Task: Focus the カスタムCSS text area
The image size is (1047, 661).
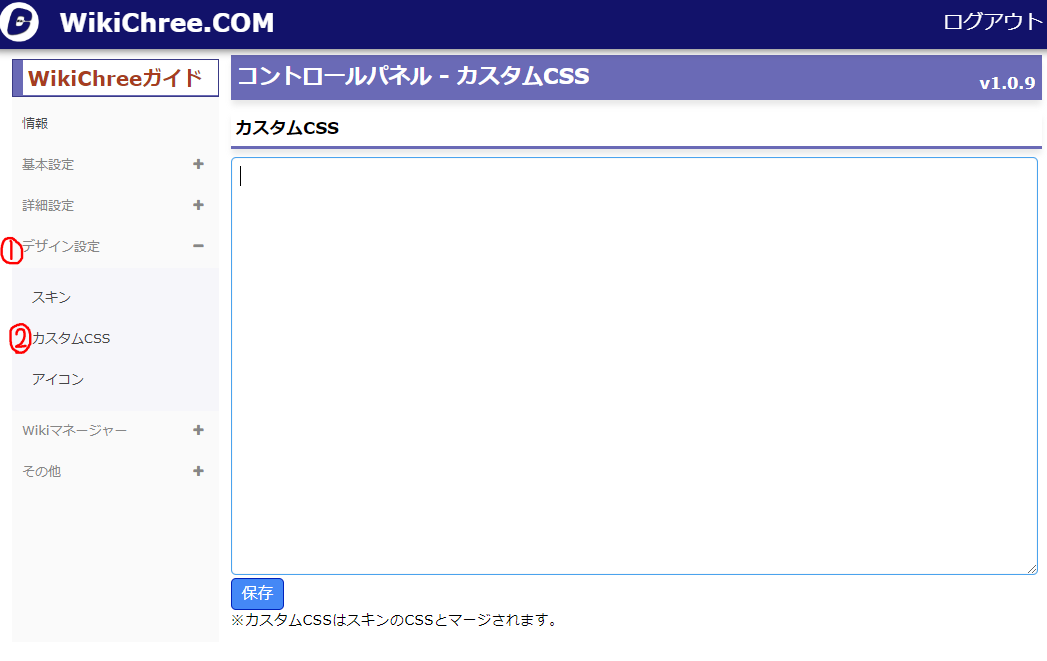Action: [634, 366]
